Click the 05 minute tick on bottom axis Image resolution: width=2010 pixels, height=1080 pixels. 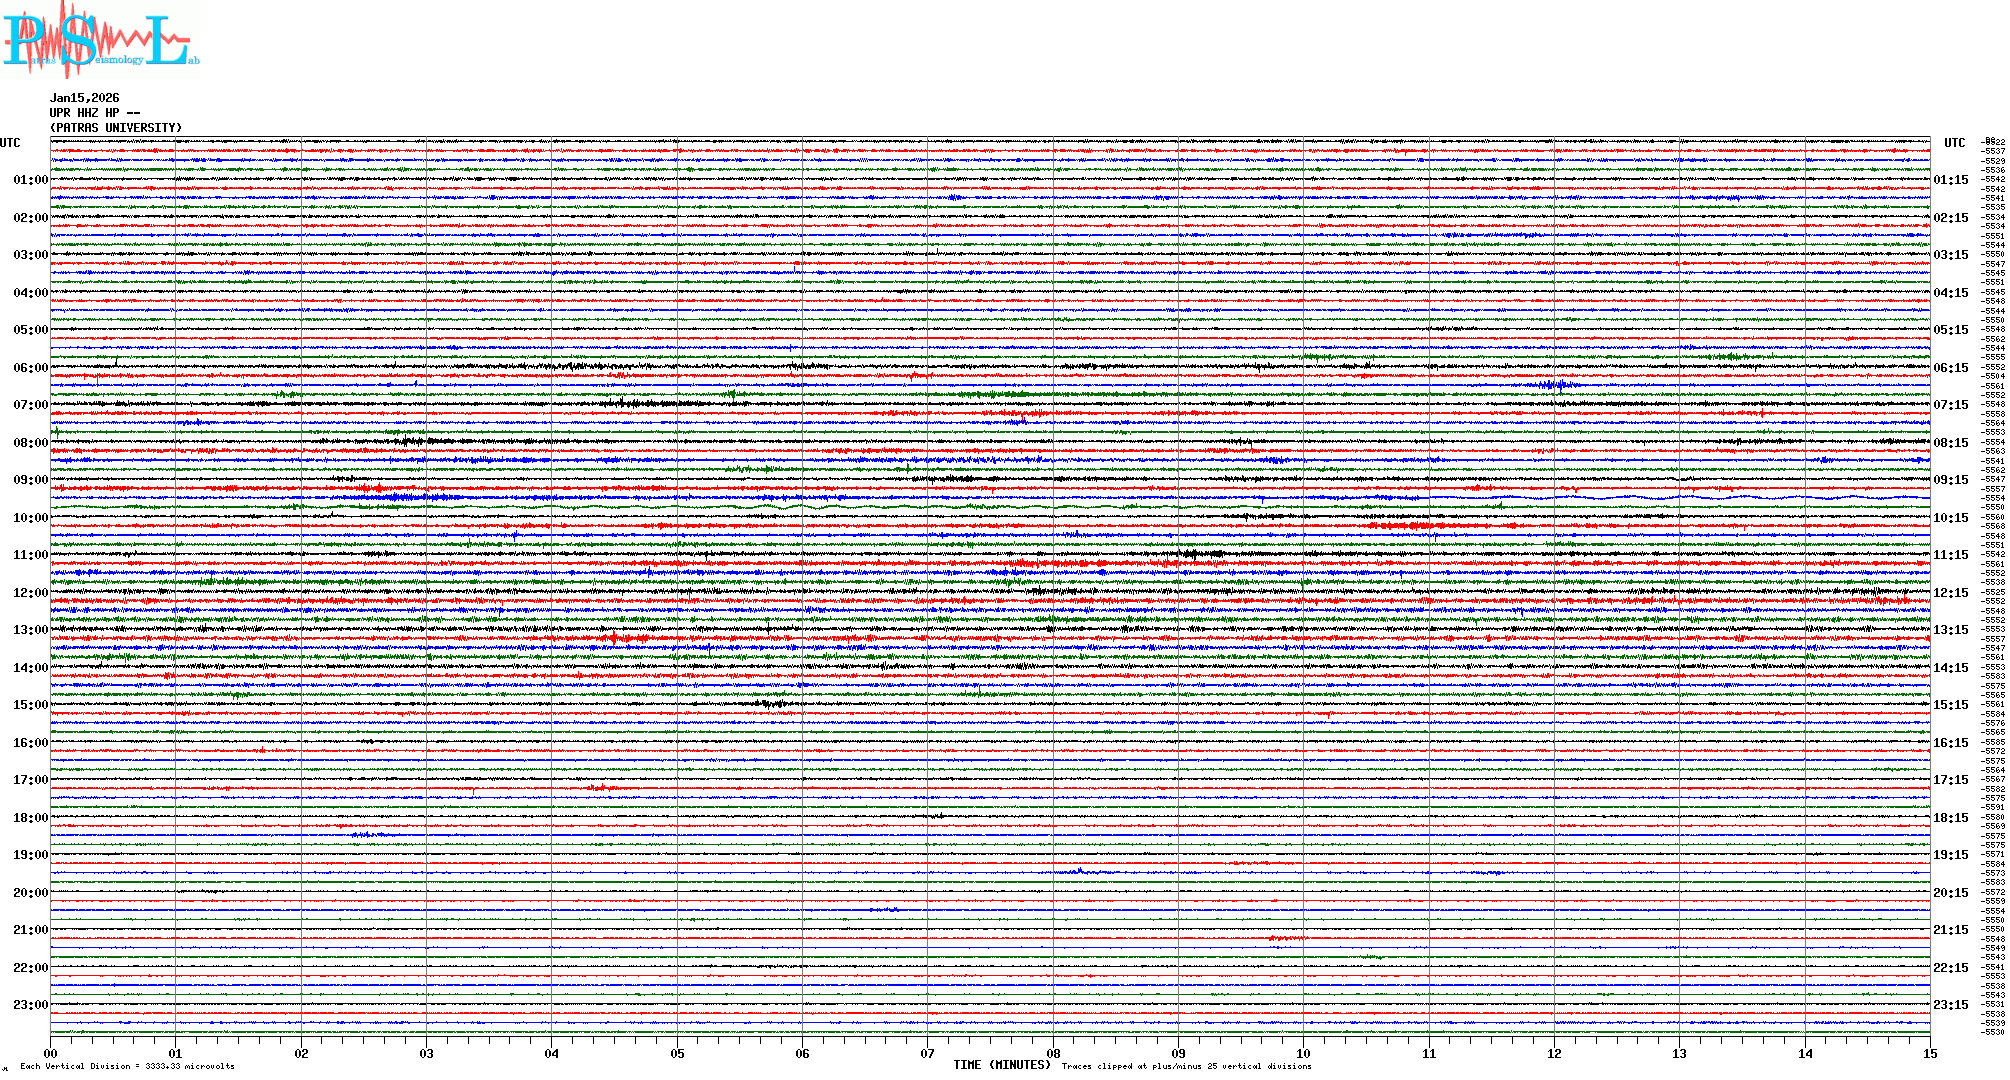pyautogui.click(x=677, y=1053)
